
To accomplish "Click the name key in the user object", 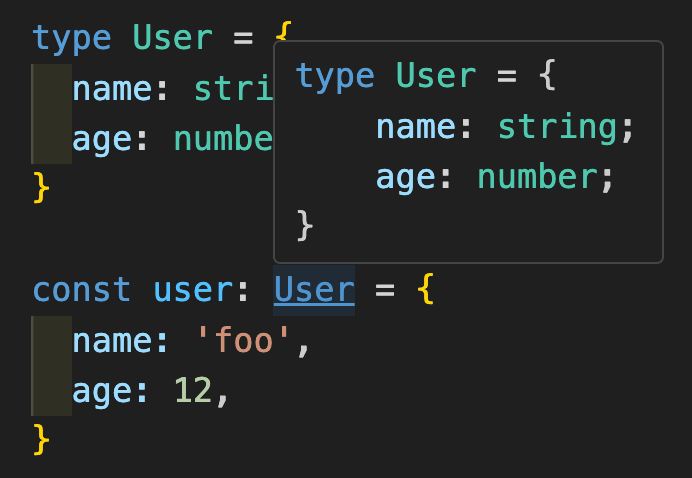I will [x=112, y=343].
